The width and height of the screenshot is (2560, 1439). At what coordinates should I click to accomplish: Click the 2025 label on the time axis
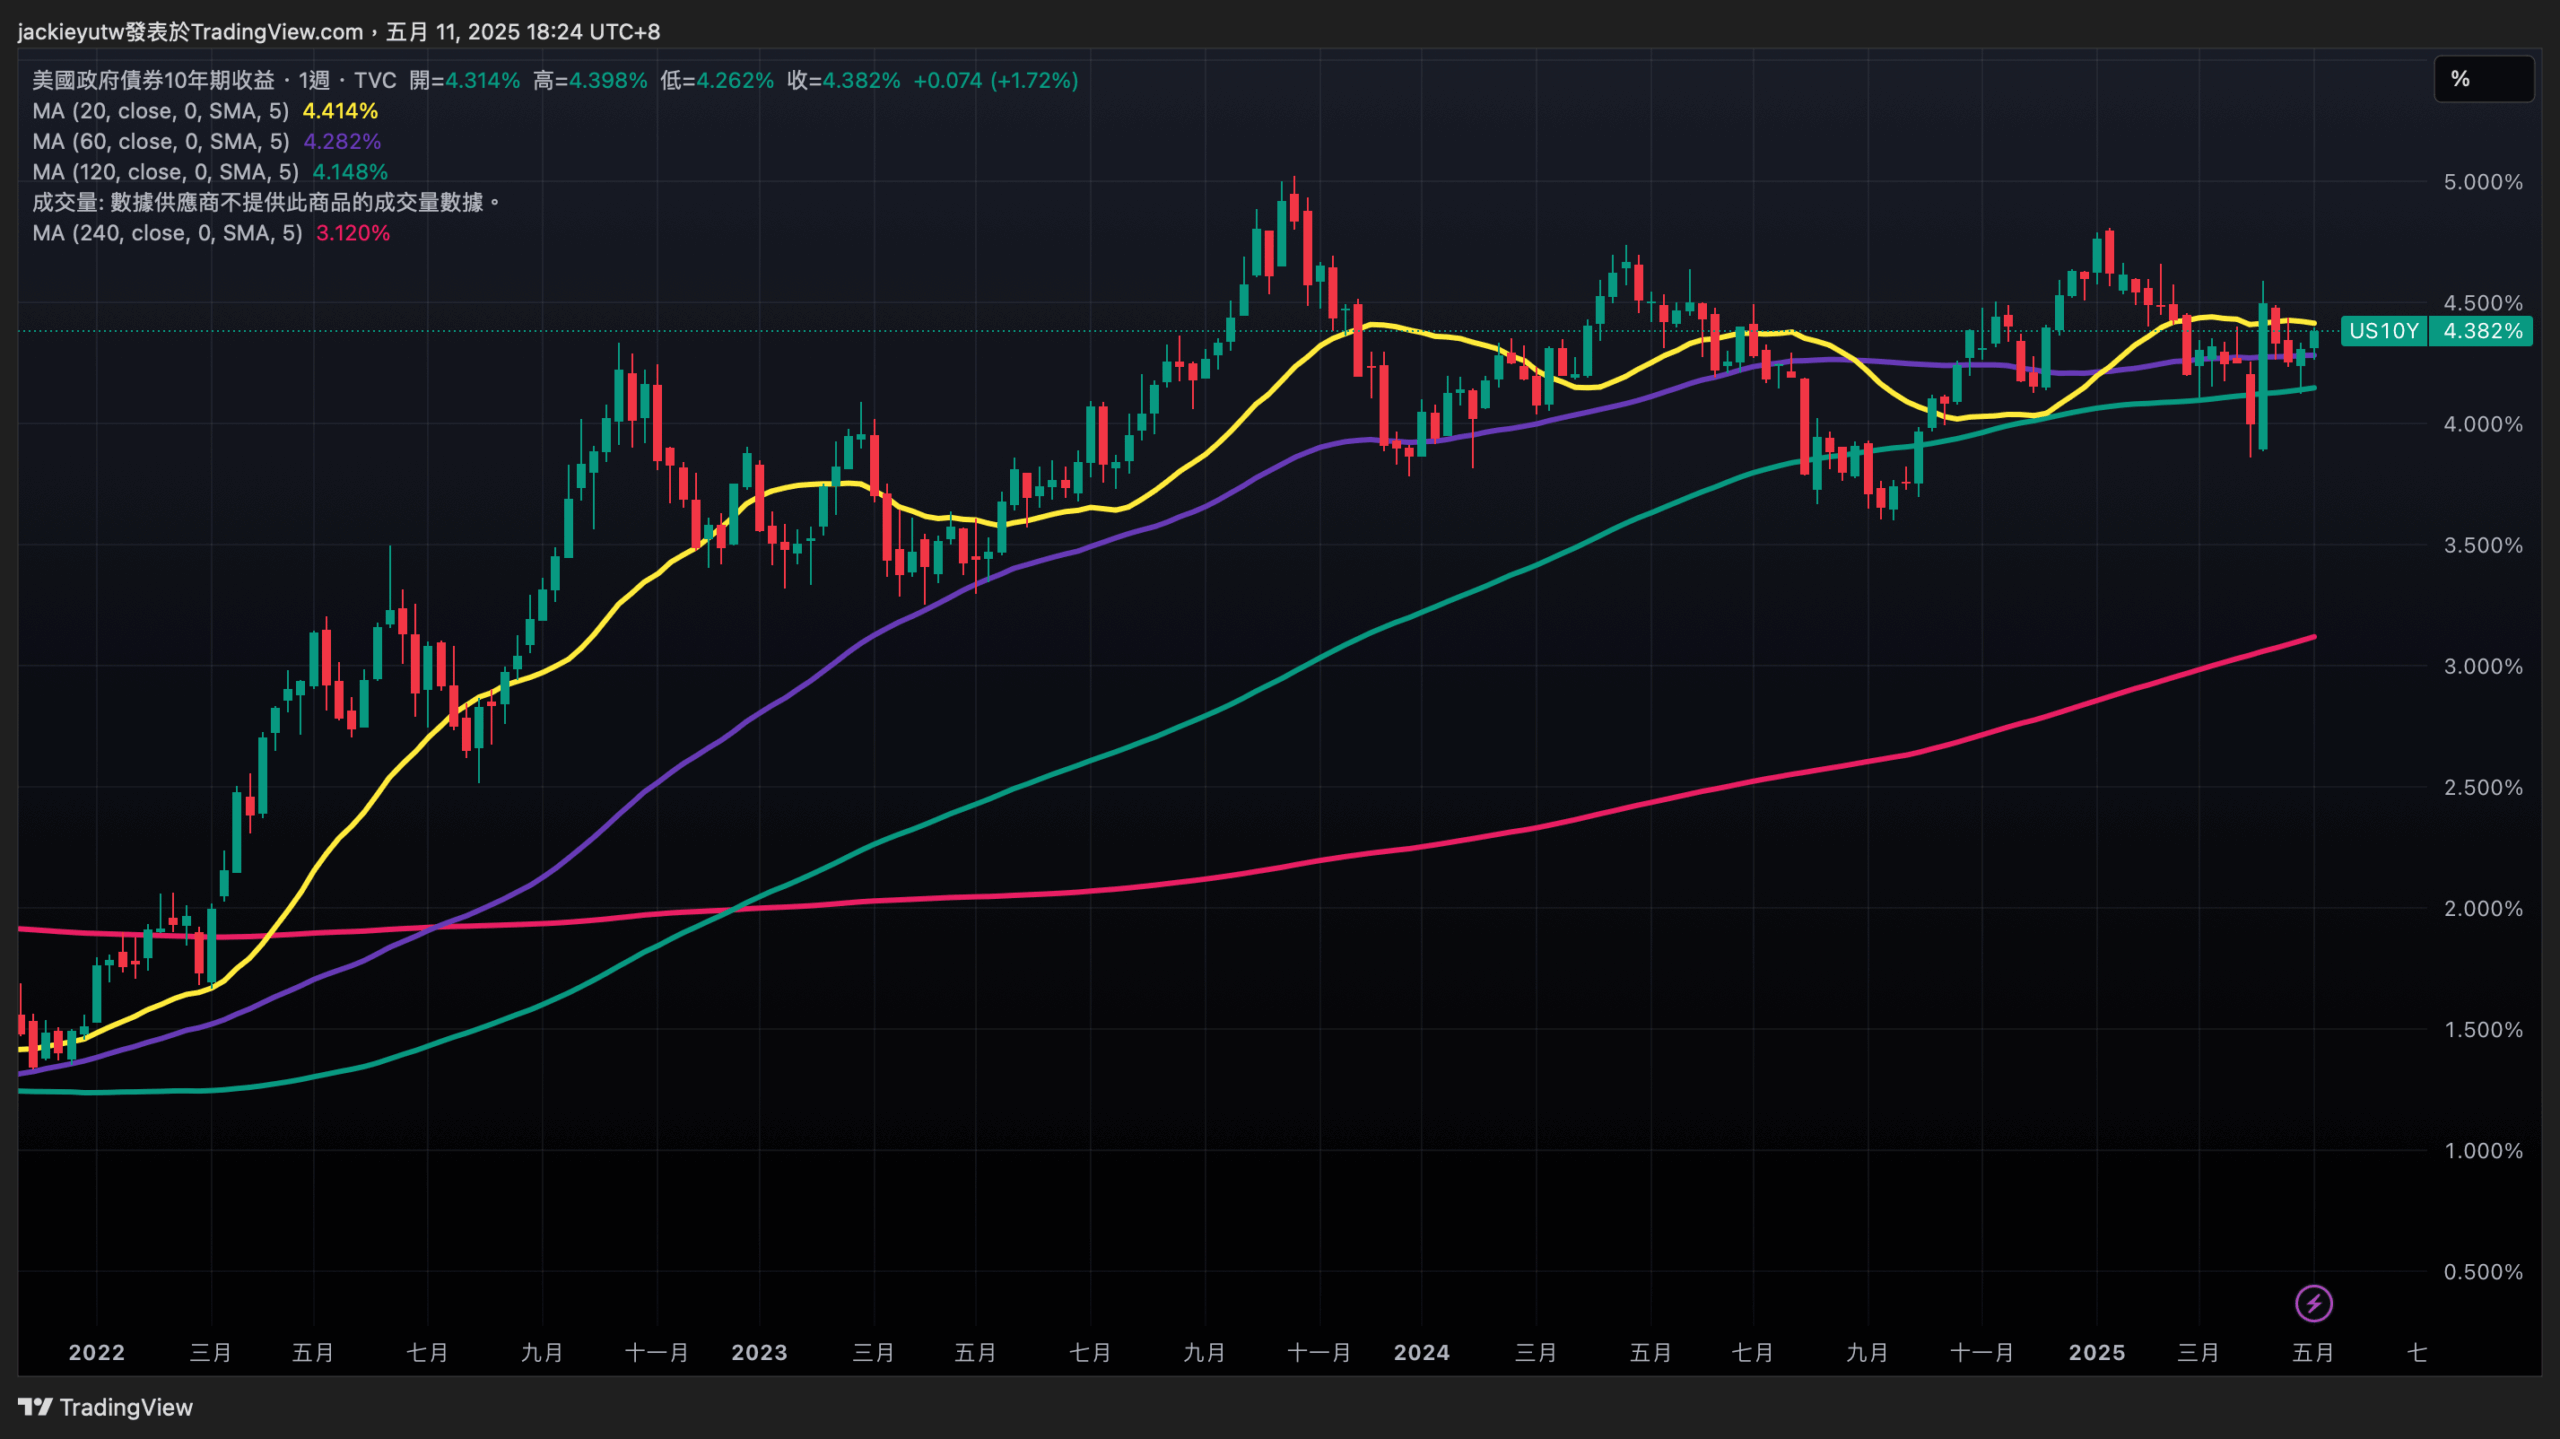pyautogui.click(x=2096, y=1352)
